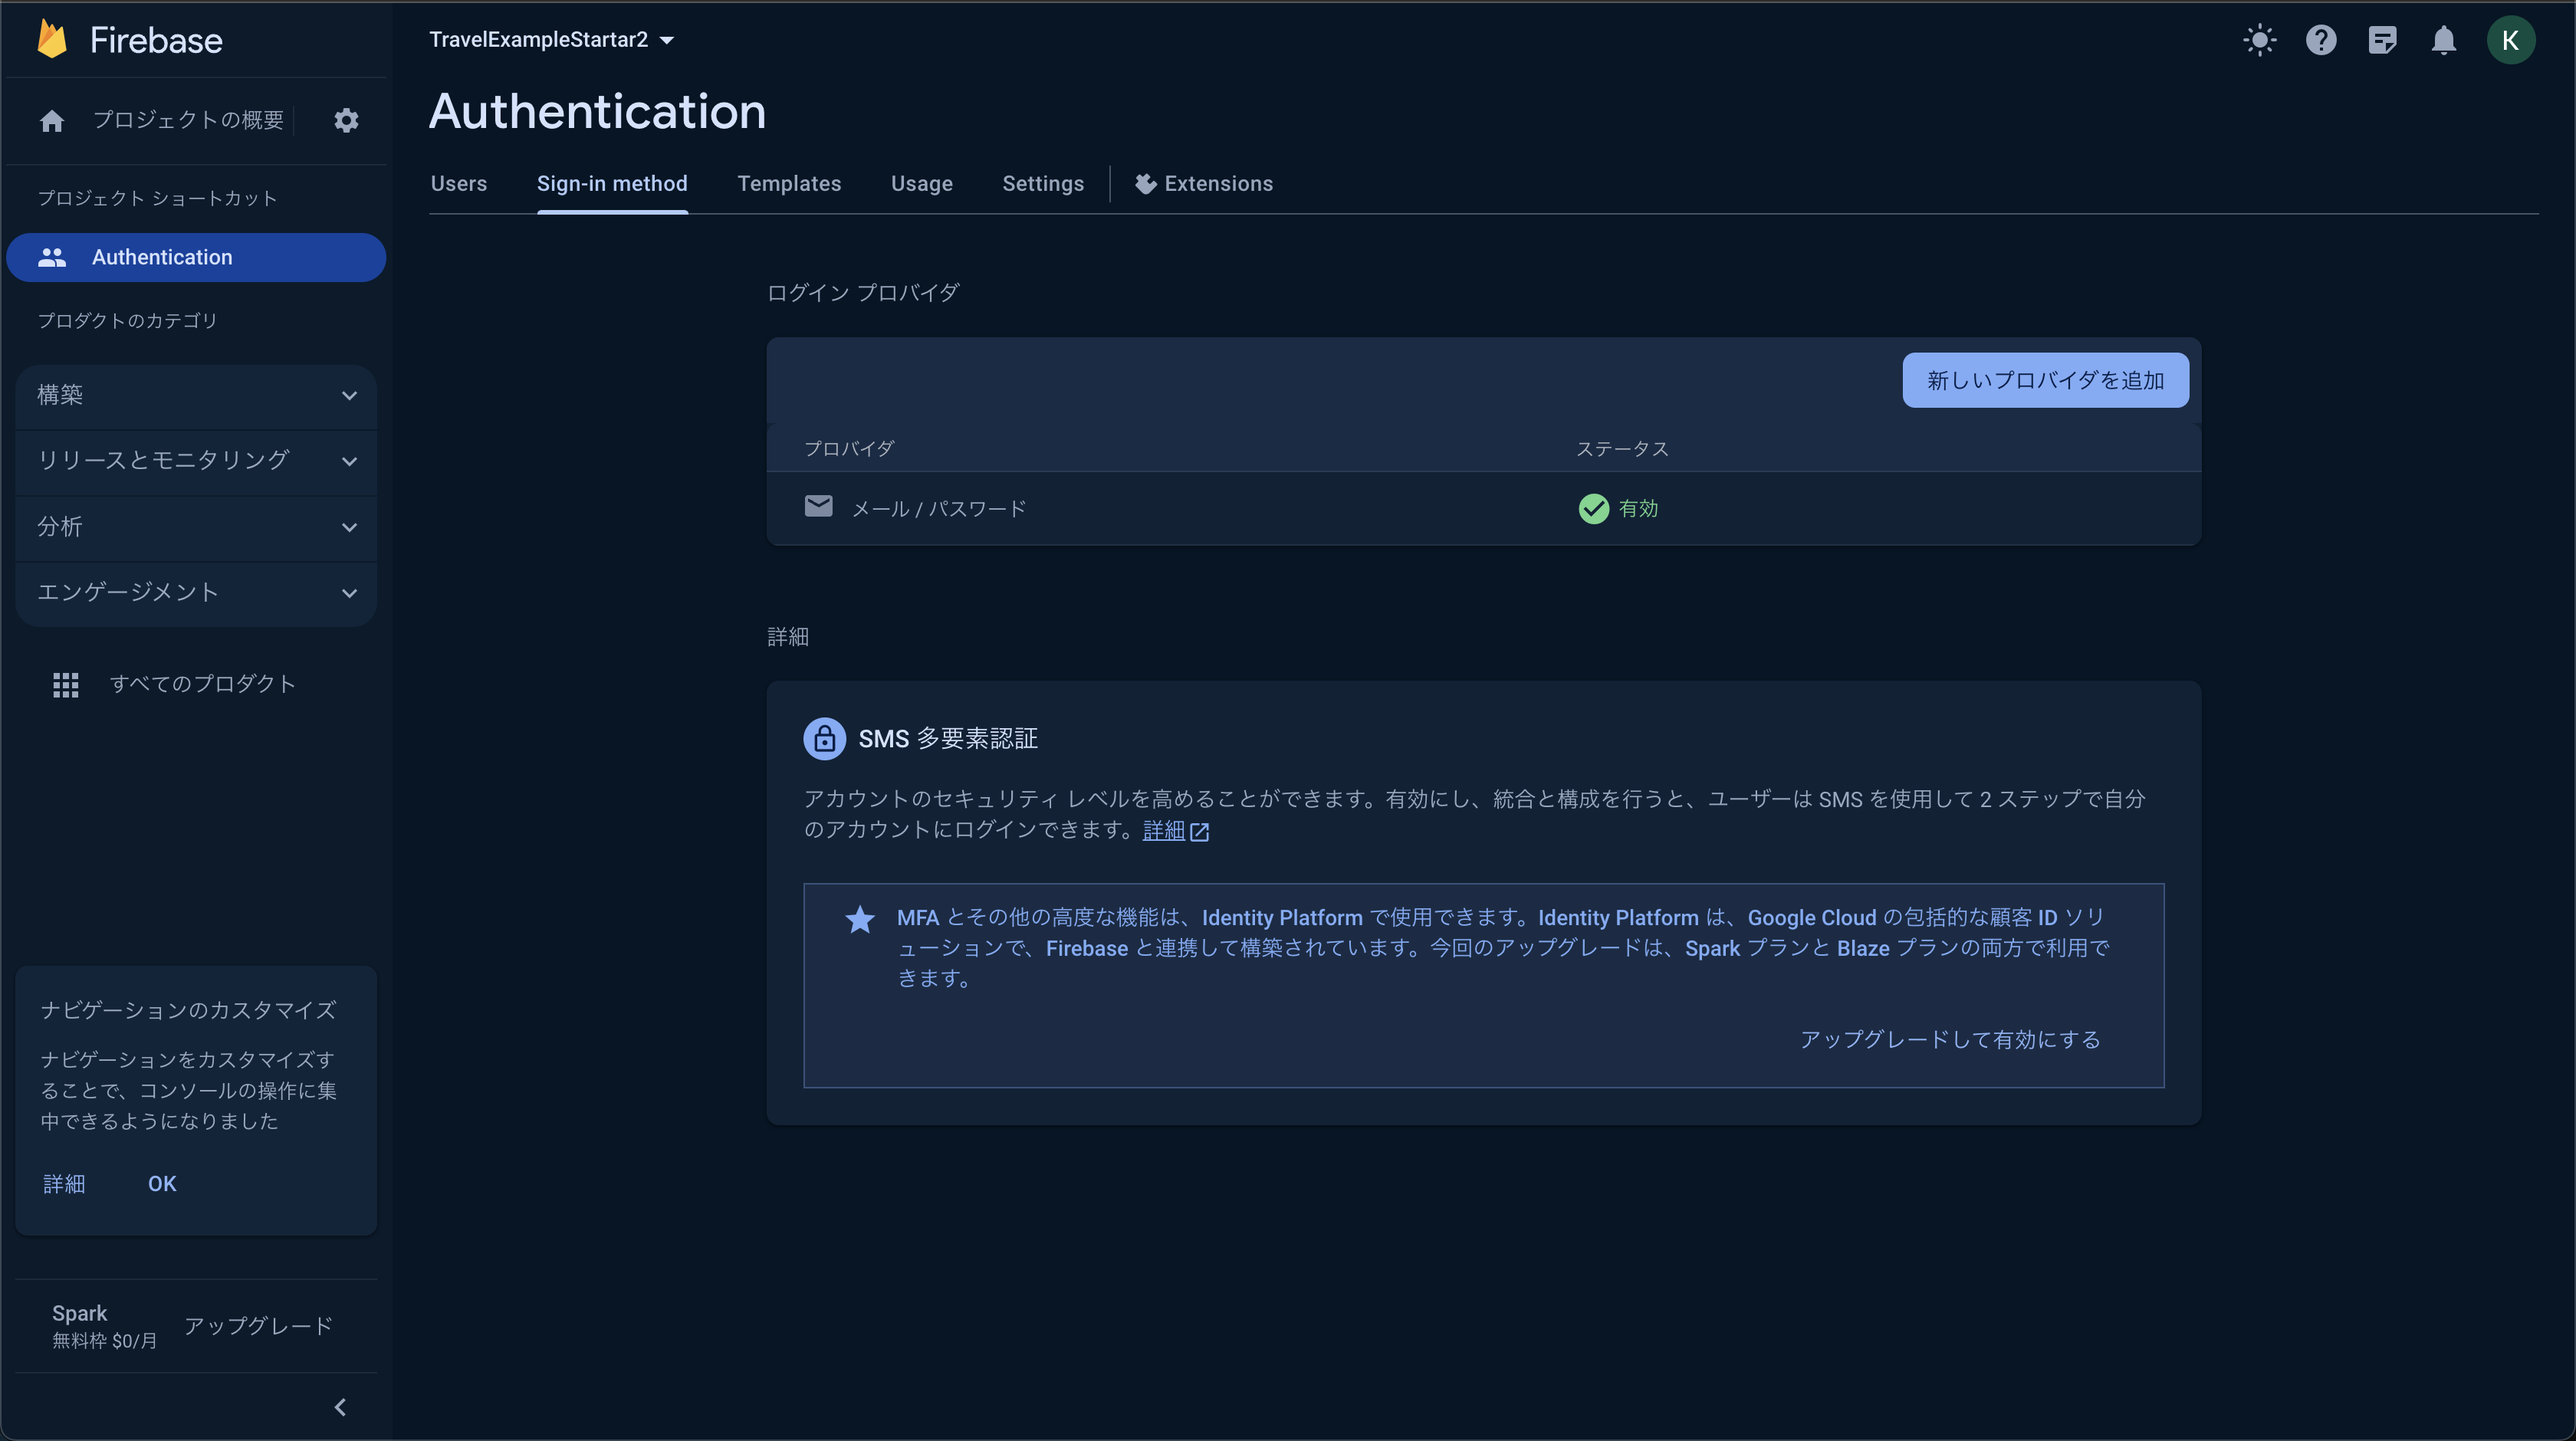Open the release notes feedback icon
The image size is (2576, 1441).
pyautogui.click(x=2382, y=40)
